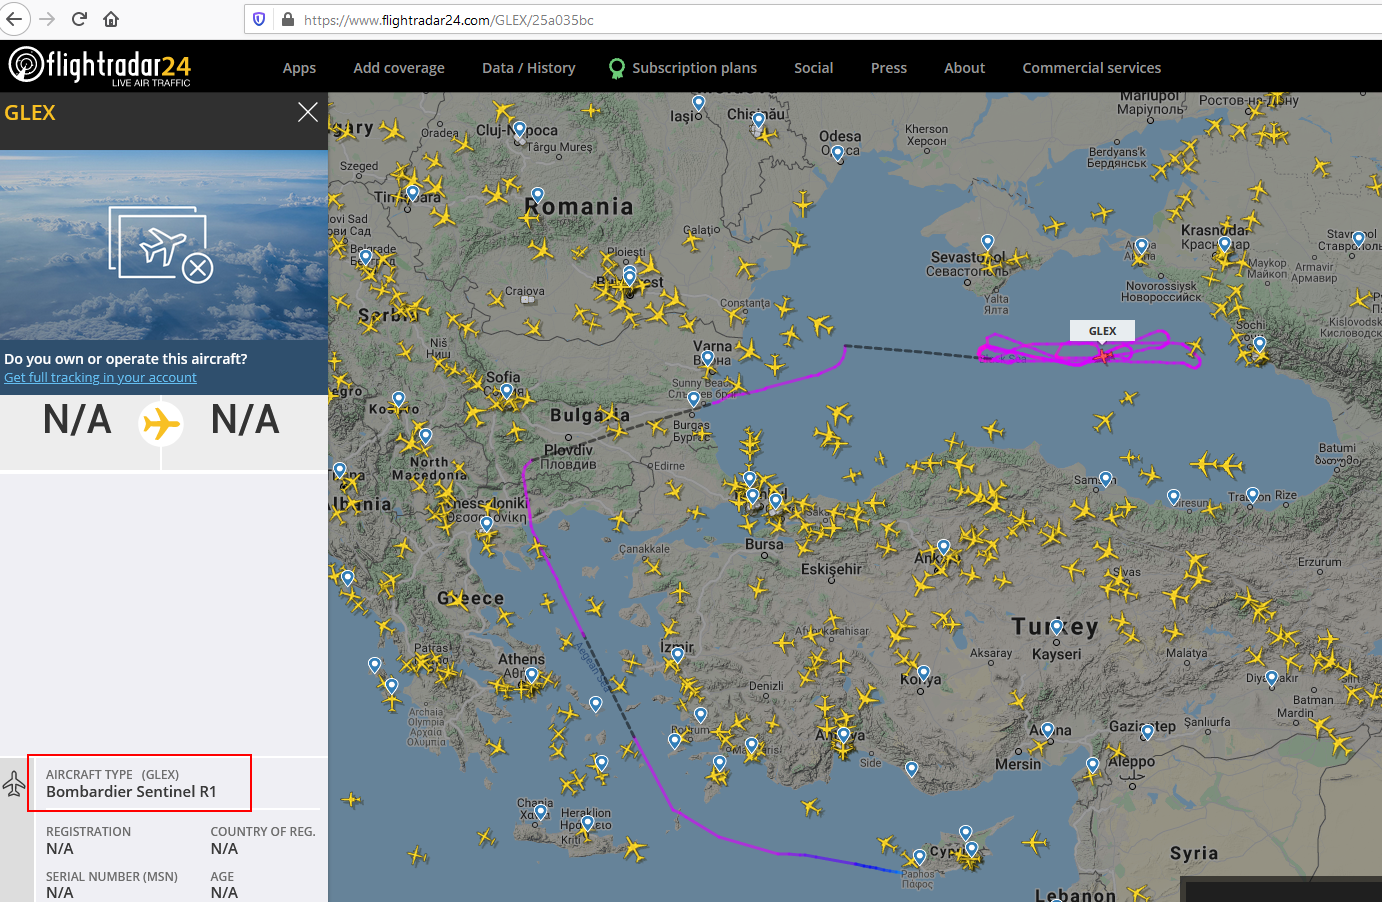The height and width of the screenshot is (902, 1382).
Task: Click the airport pin at Chania
Action: 541,812
